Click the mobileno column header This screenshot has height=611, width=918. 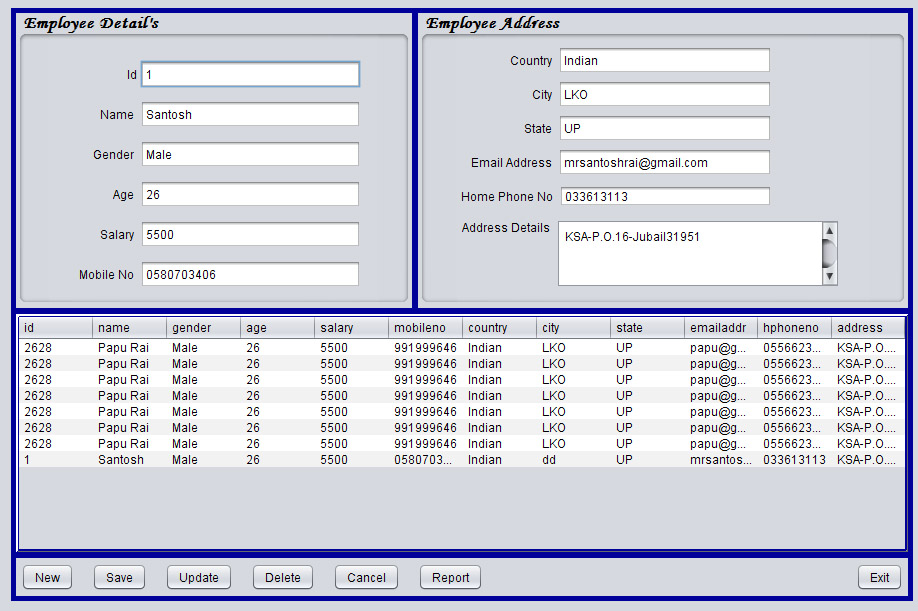425,328
